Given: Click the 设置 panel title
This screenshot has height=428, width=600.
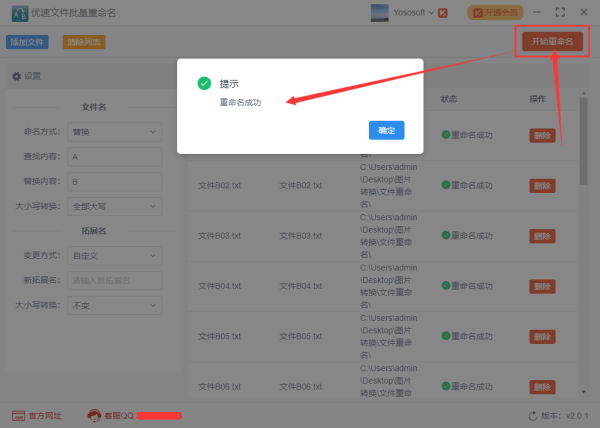Looking at the screenshot, I should (x=33, y=76).
